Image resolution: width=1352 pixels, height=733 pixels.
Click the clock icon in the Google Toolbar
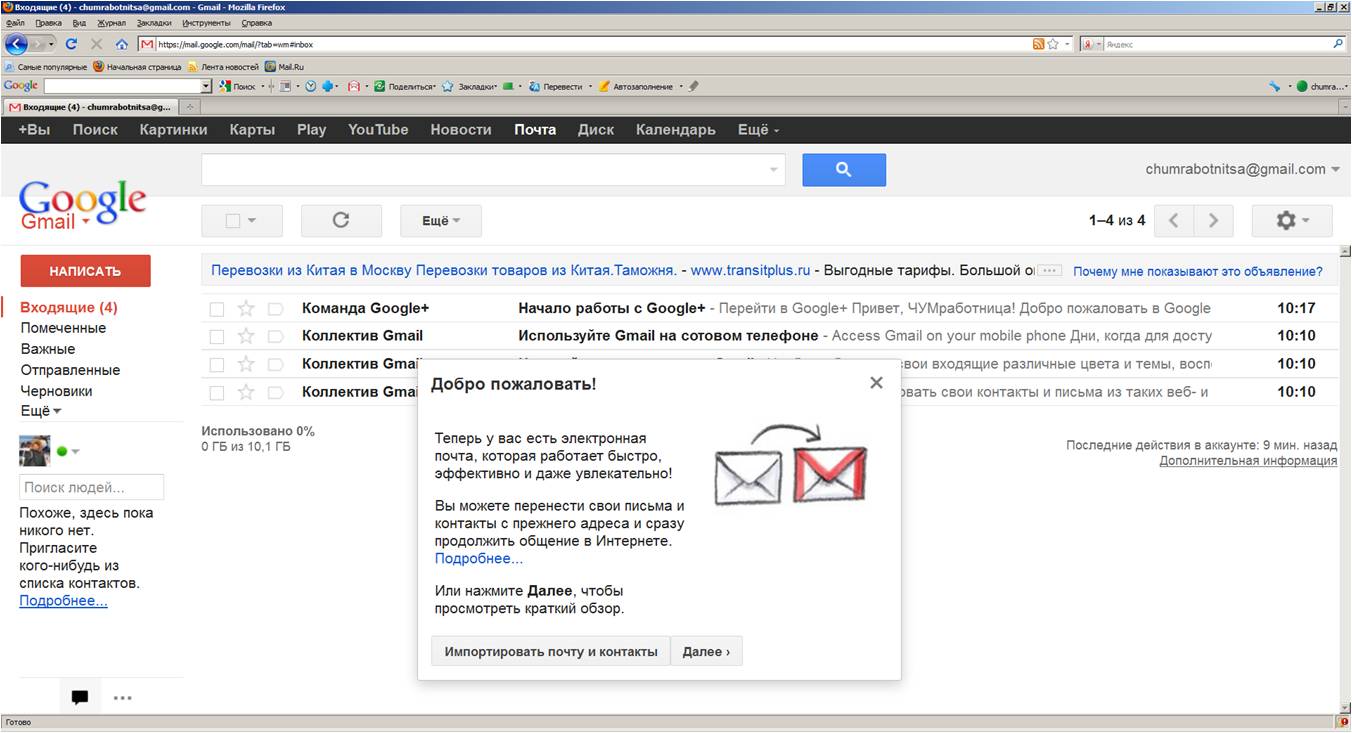(311, 86)
